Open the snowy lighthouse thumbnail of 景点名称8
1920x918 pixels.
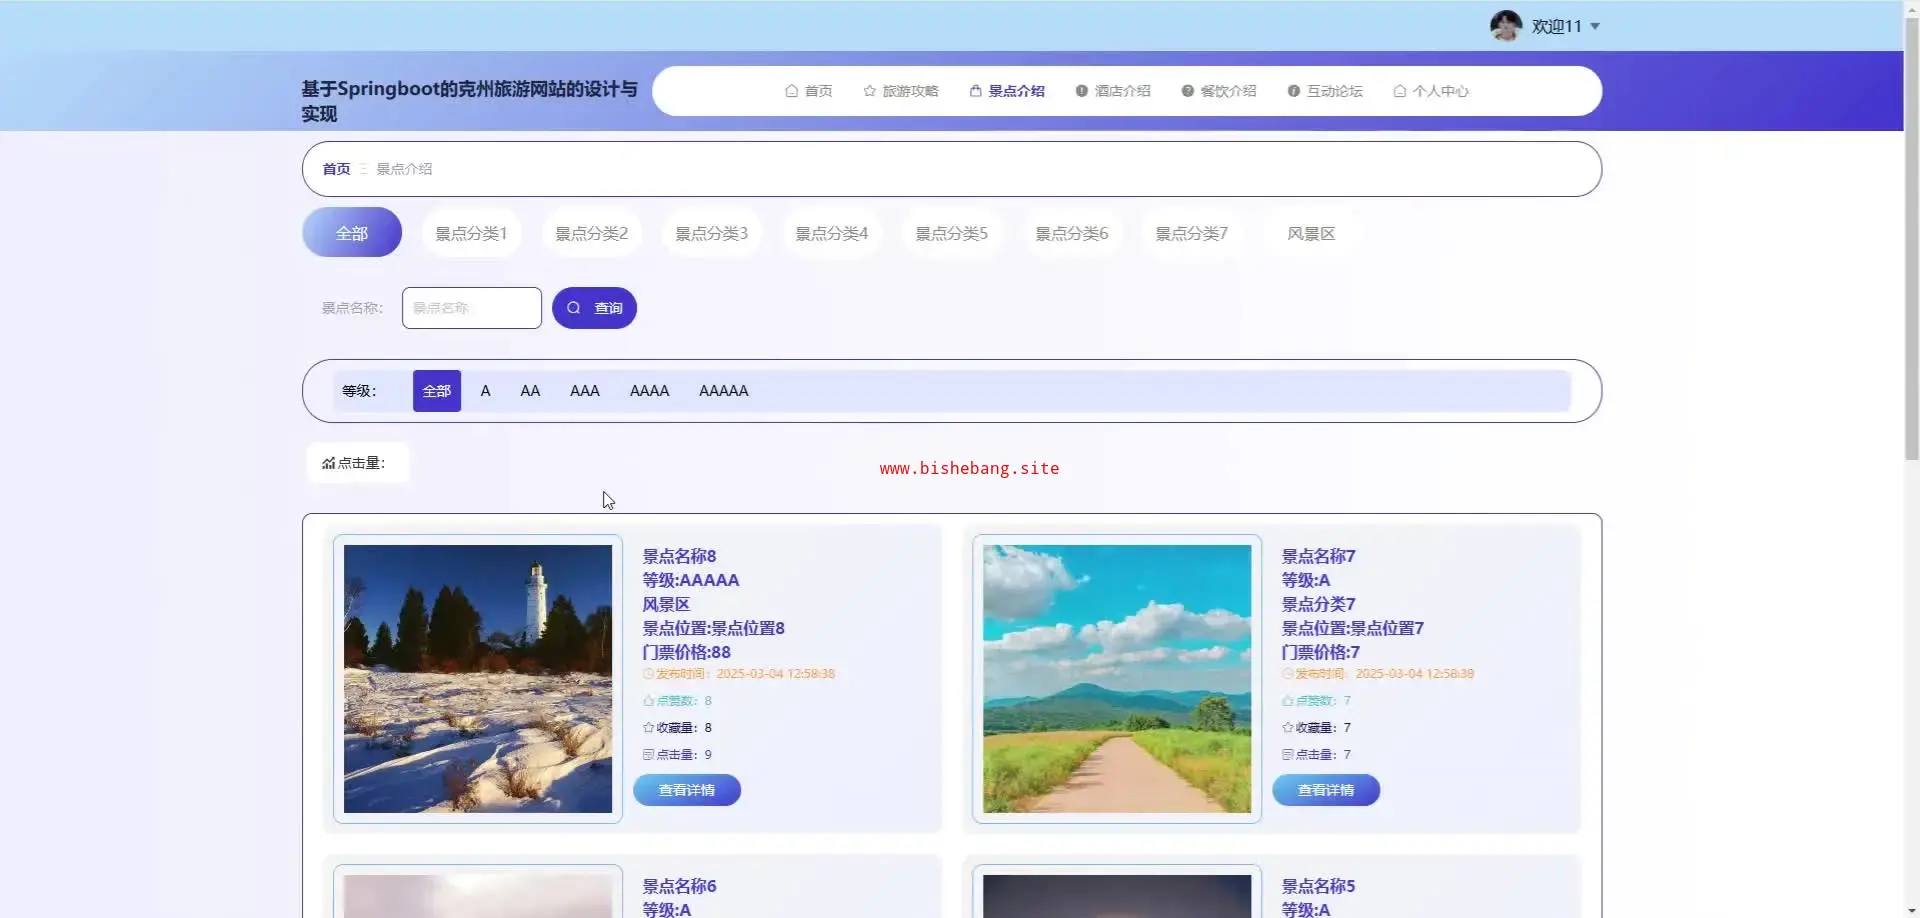477,678
